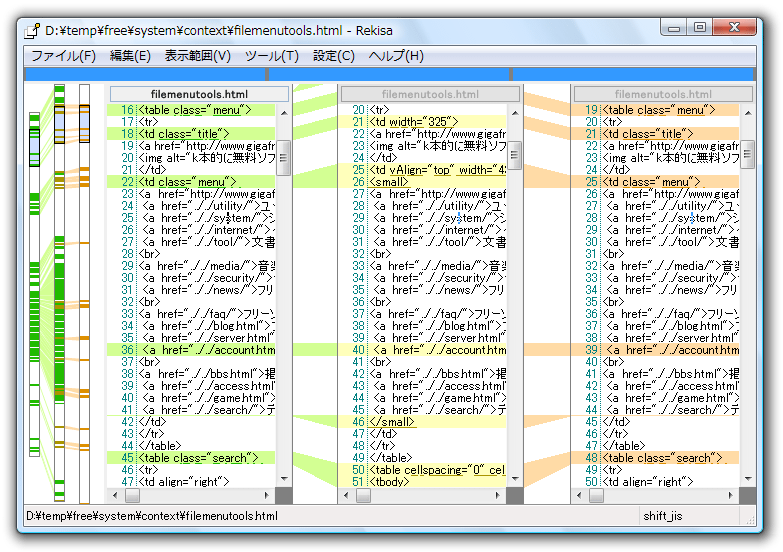Open the 編集(E) menu
The image size is (783, 552).
point(130,55)
